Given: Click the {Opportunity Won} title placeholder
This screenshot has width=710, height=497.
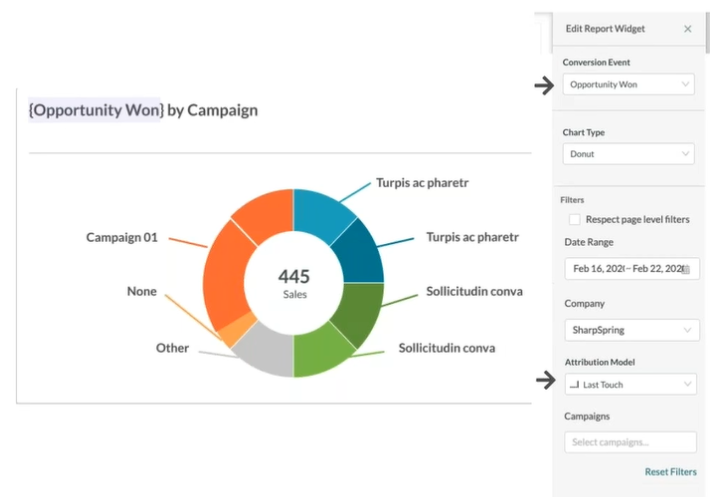Looking at the screenshot, I should tap(96, 110).
